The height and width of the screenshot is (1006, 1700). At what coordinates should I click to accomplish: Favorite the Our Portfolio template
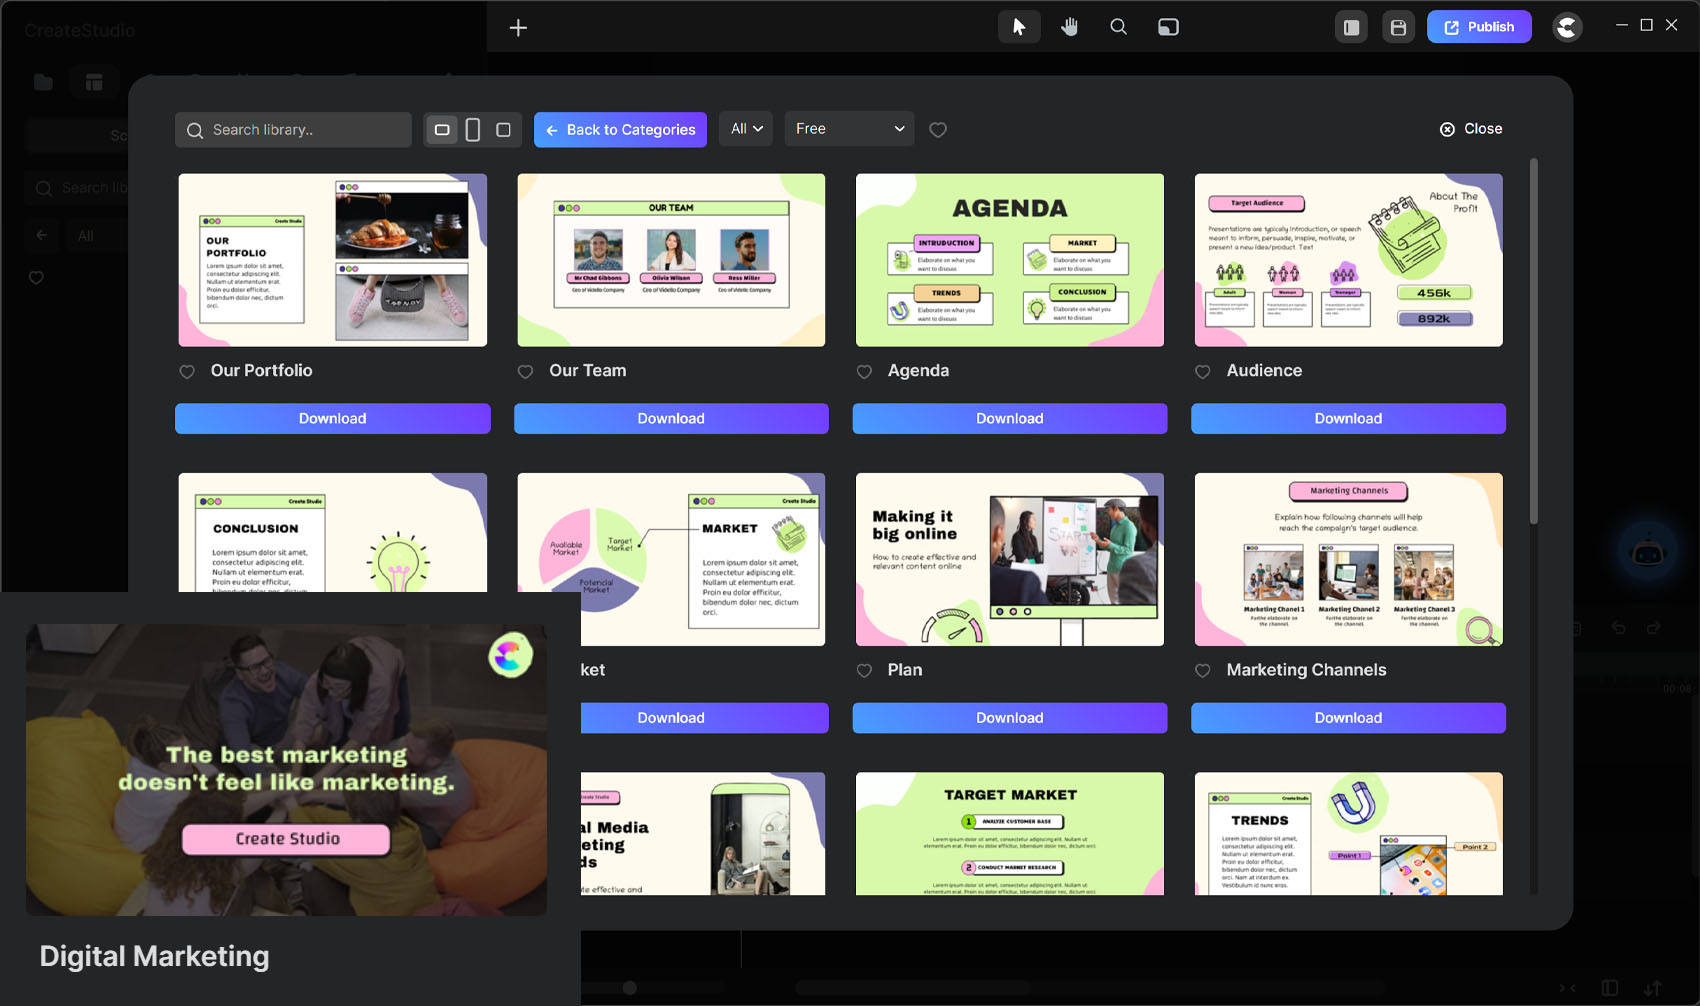[187, 372]
